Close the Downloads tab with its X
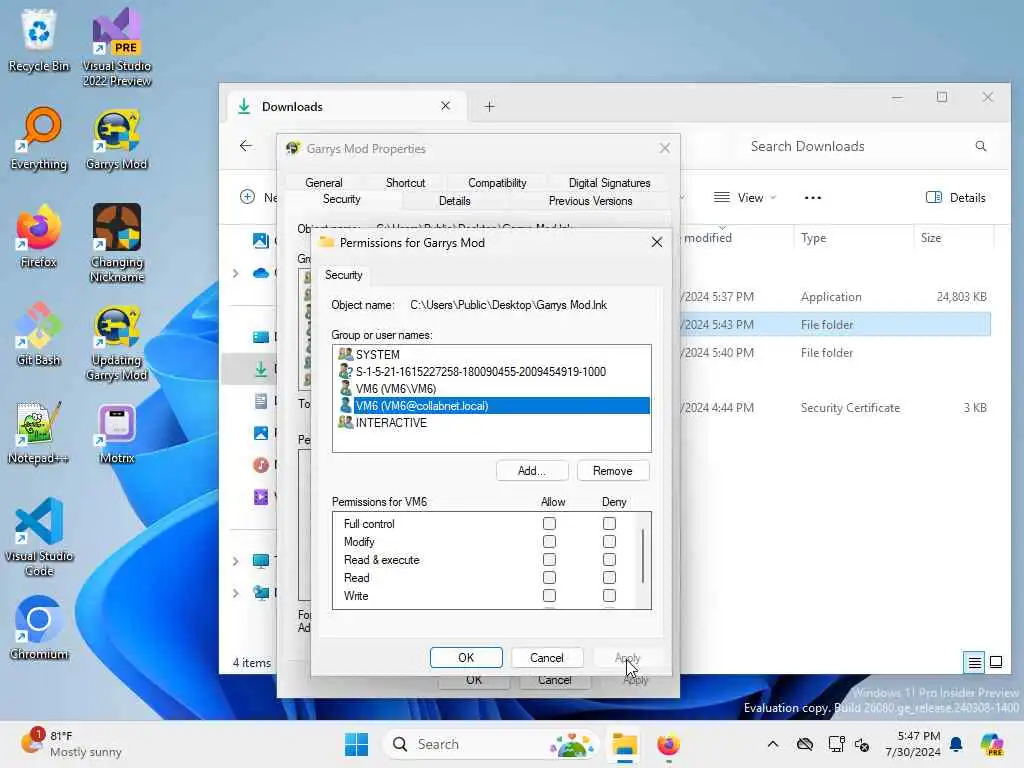 tap(445, 106)
